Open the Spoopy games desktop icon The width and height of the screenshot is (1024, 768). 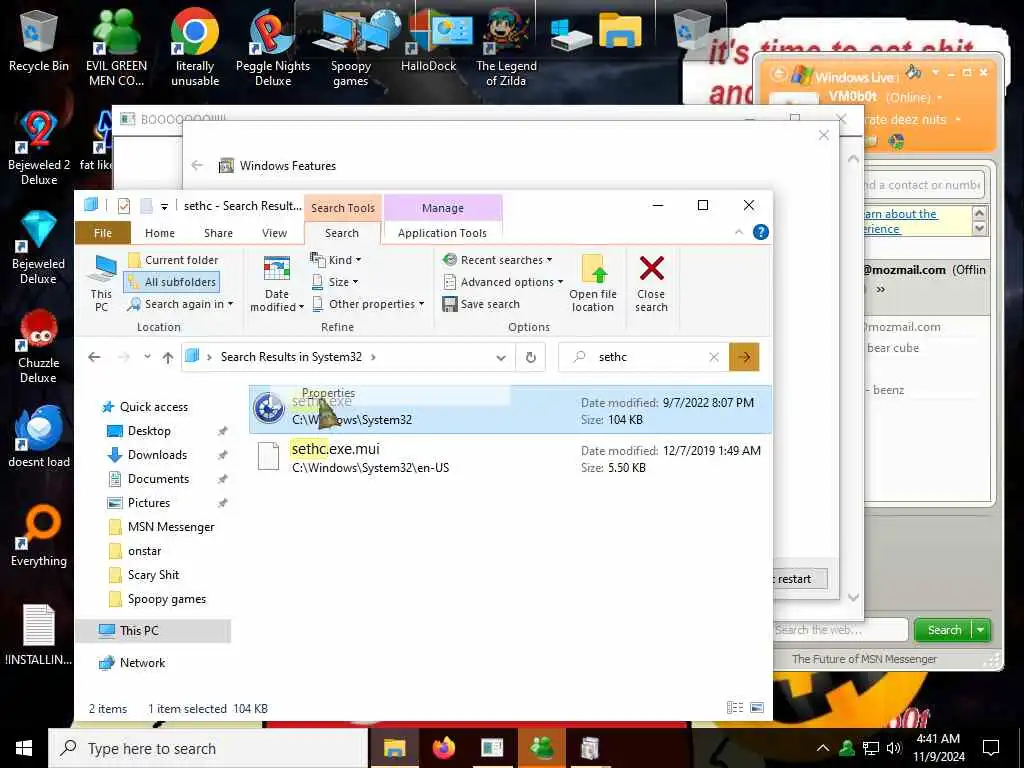(351, 47)
